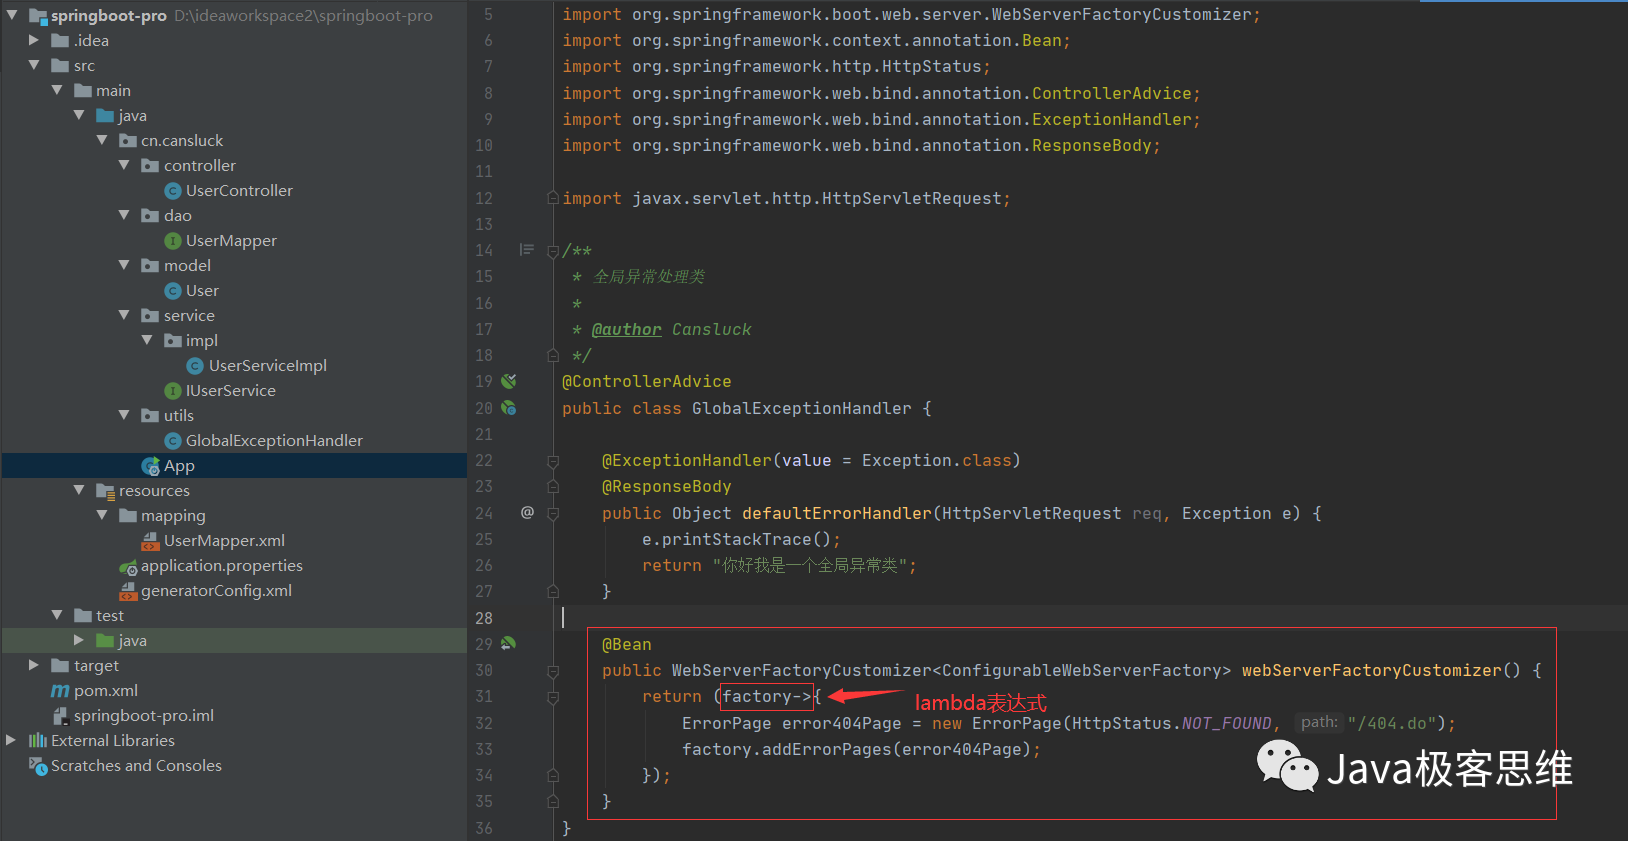Expand the .idea folder arrow
The height and width of the screenshot is (841, 1628).
click(34, 40)
